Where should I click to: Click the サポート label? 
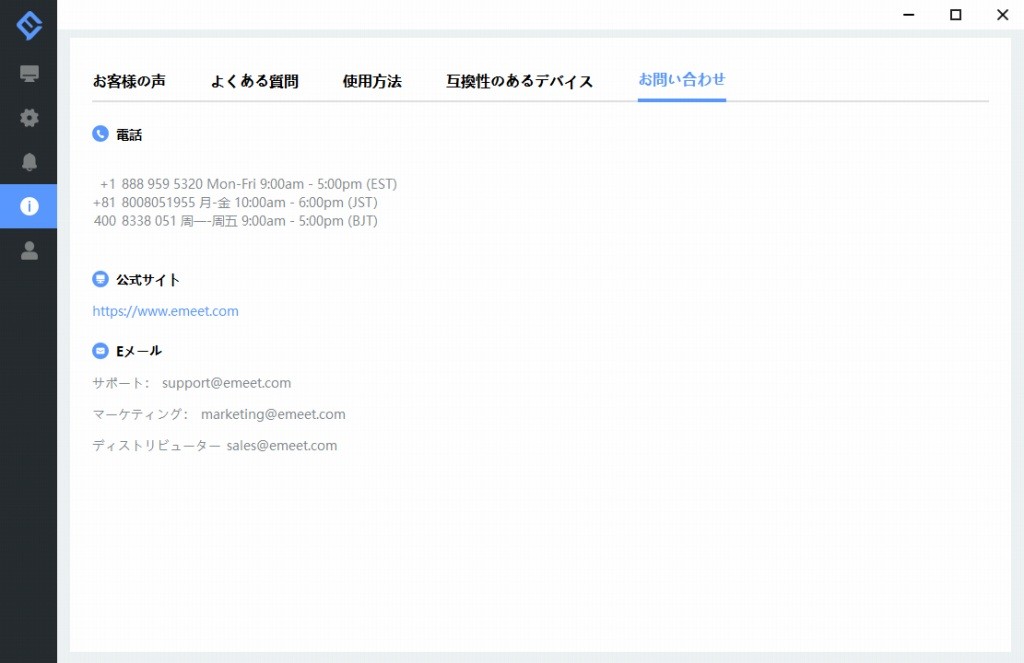click(120, 383)
